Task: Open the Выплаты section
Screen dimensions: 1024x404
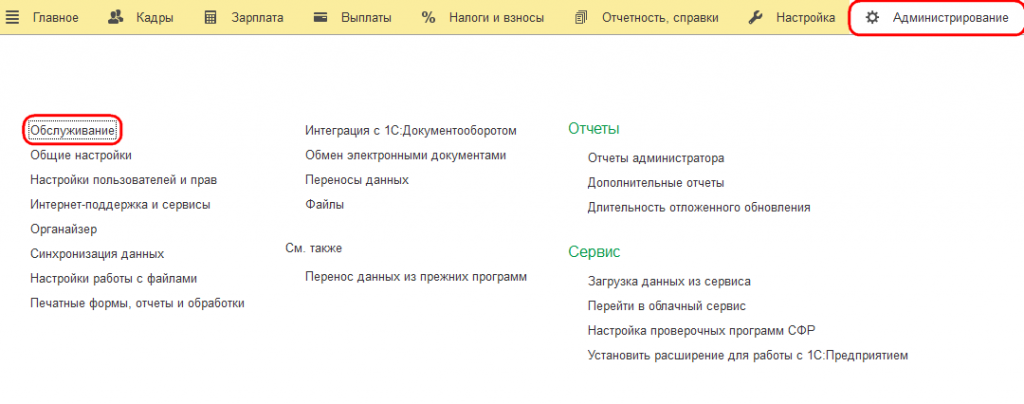Action: [x=366, y=18]
